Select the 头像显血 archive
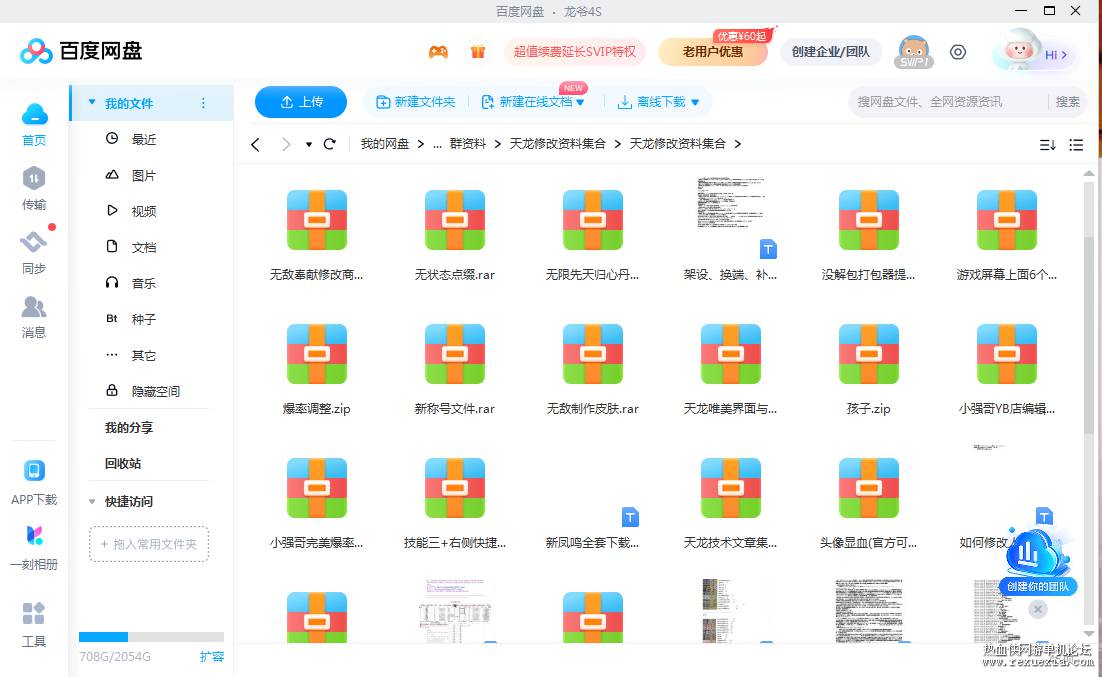 (x=869, y=503)
